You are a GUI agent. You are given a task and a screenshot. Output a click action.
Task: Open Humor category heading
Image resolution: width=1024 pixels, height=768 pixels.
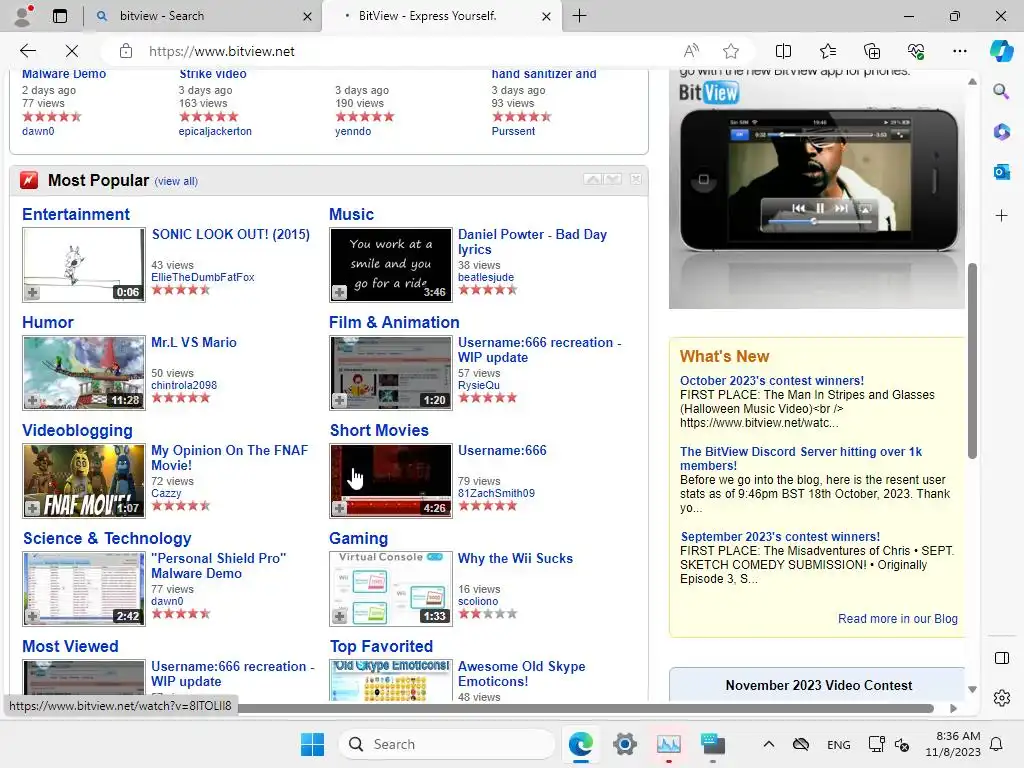[48, 322]
